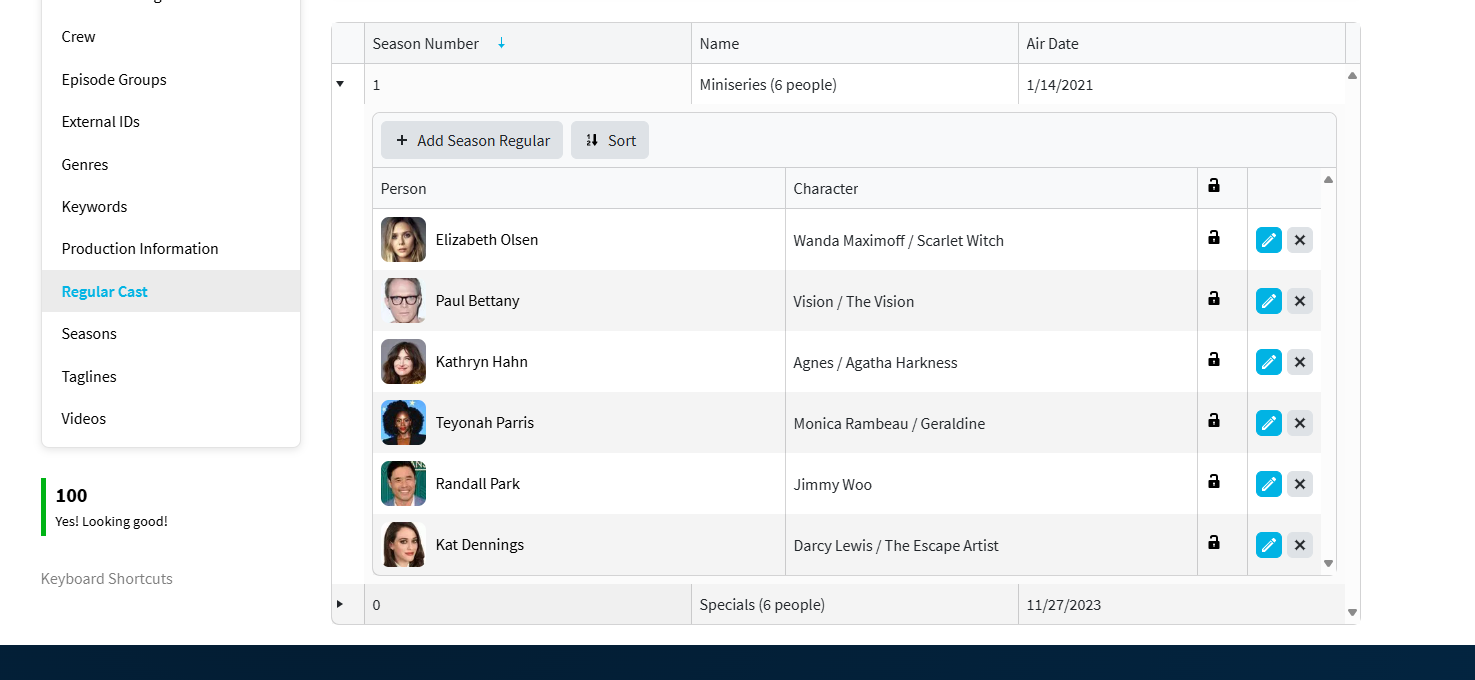1475x680 pixels.
Task: Edit Elizabeth Olsen's cast entry with pencil icon
Action: (x=1269, y=240)
